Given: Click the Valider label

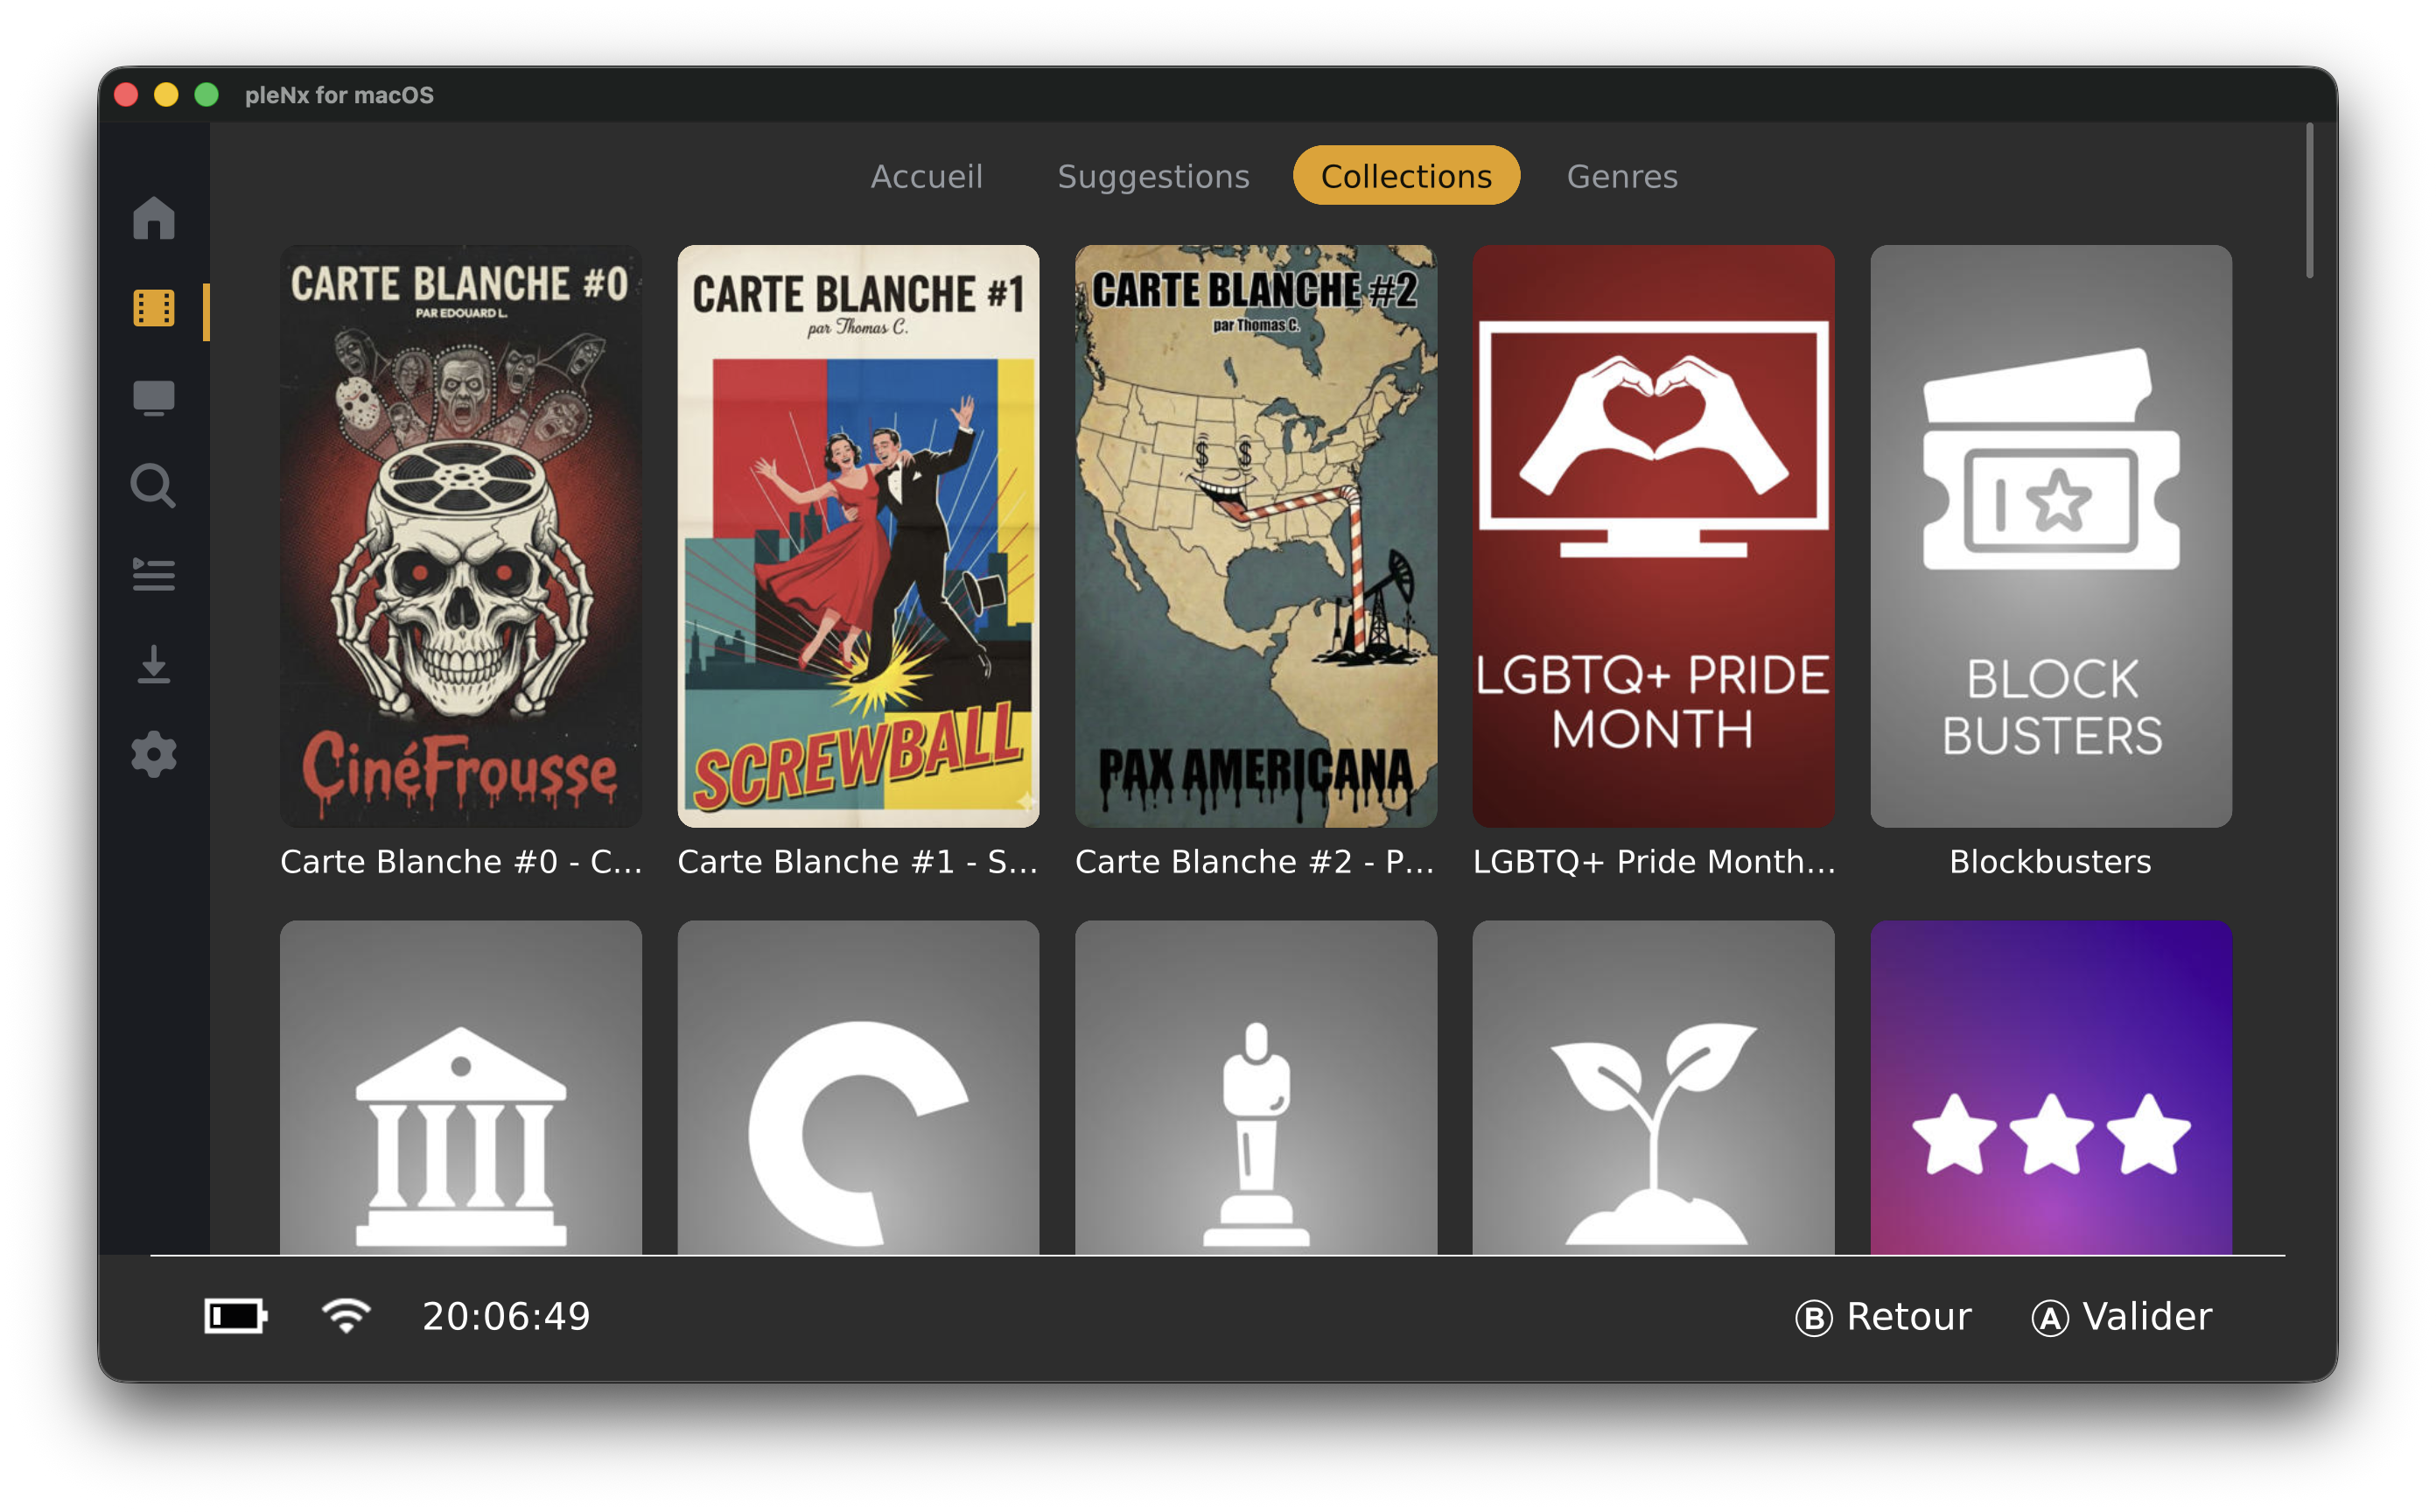Looking at the screenshot, I should point(2146,1316).
